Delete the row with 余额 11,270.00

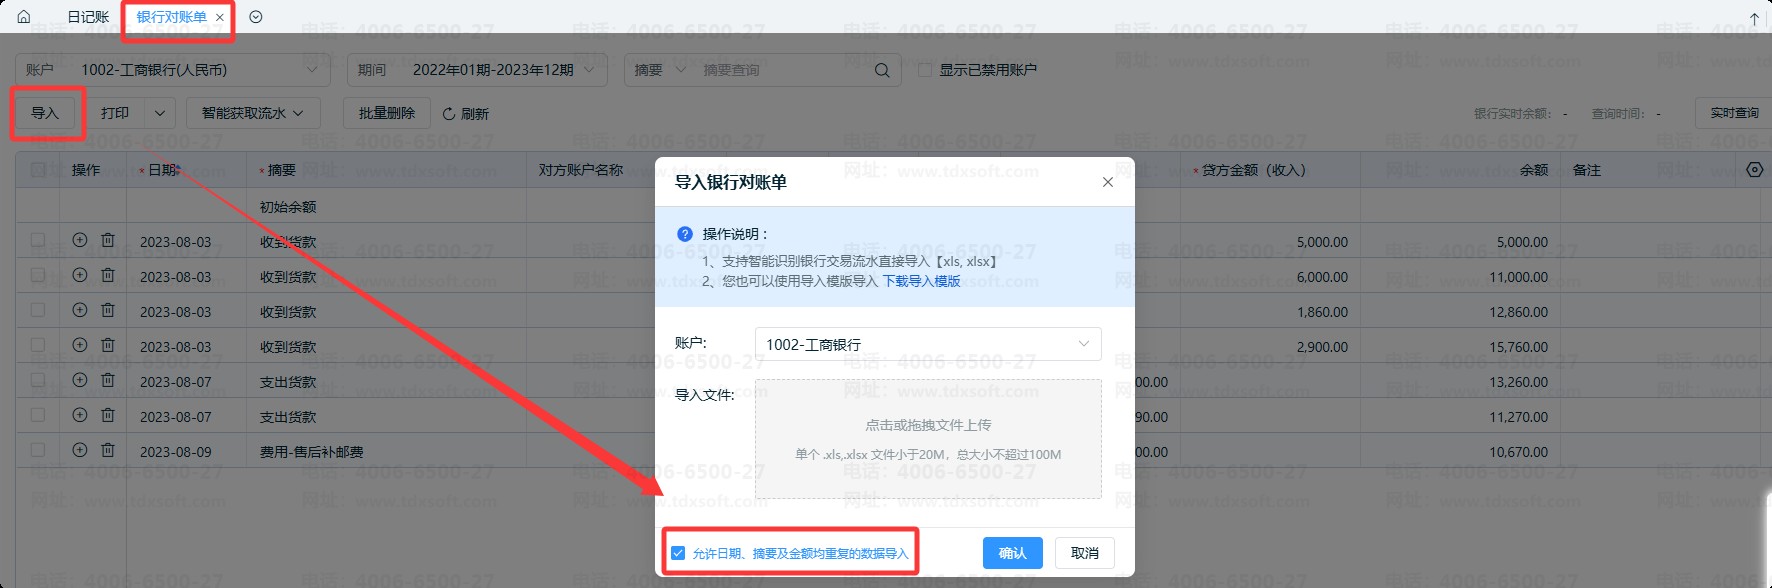108,415
